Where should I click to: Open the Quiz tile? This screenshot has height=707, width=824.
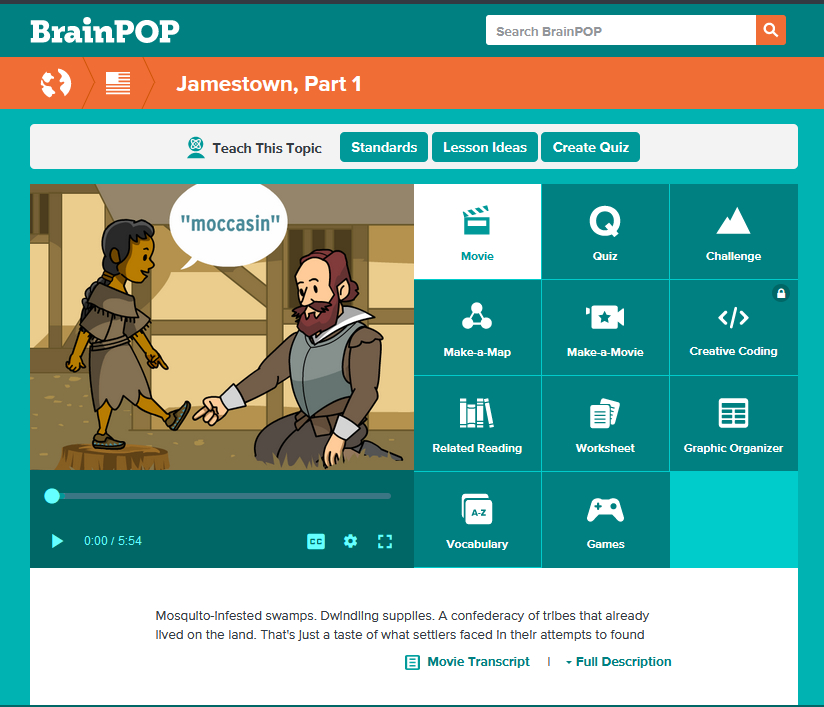pos(605,231)
